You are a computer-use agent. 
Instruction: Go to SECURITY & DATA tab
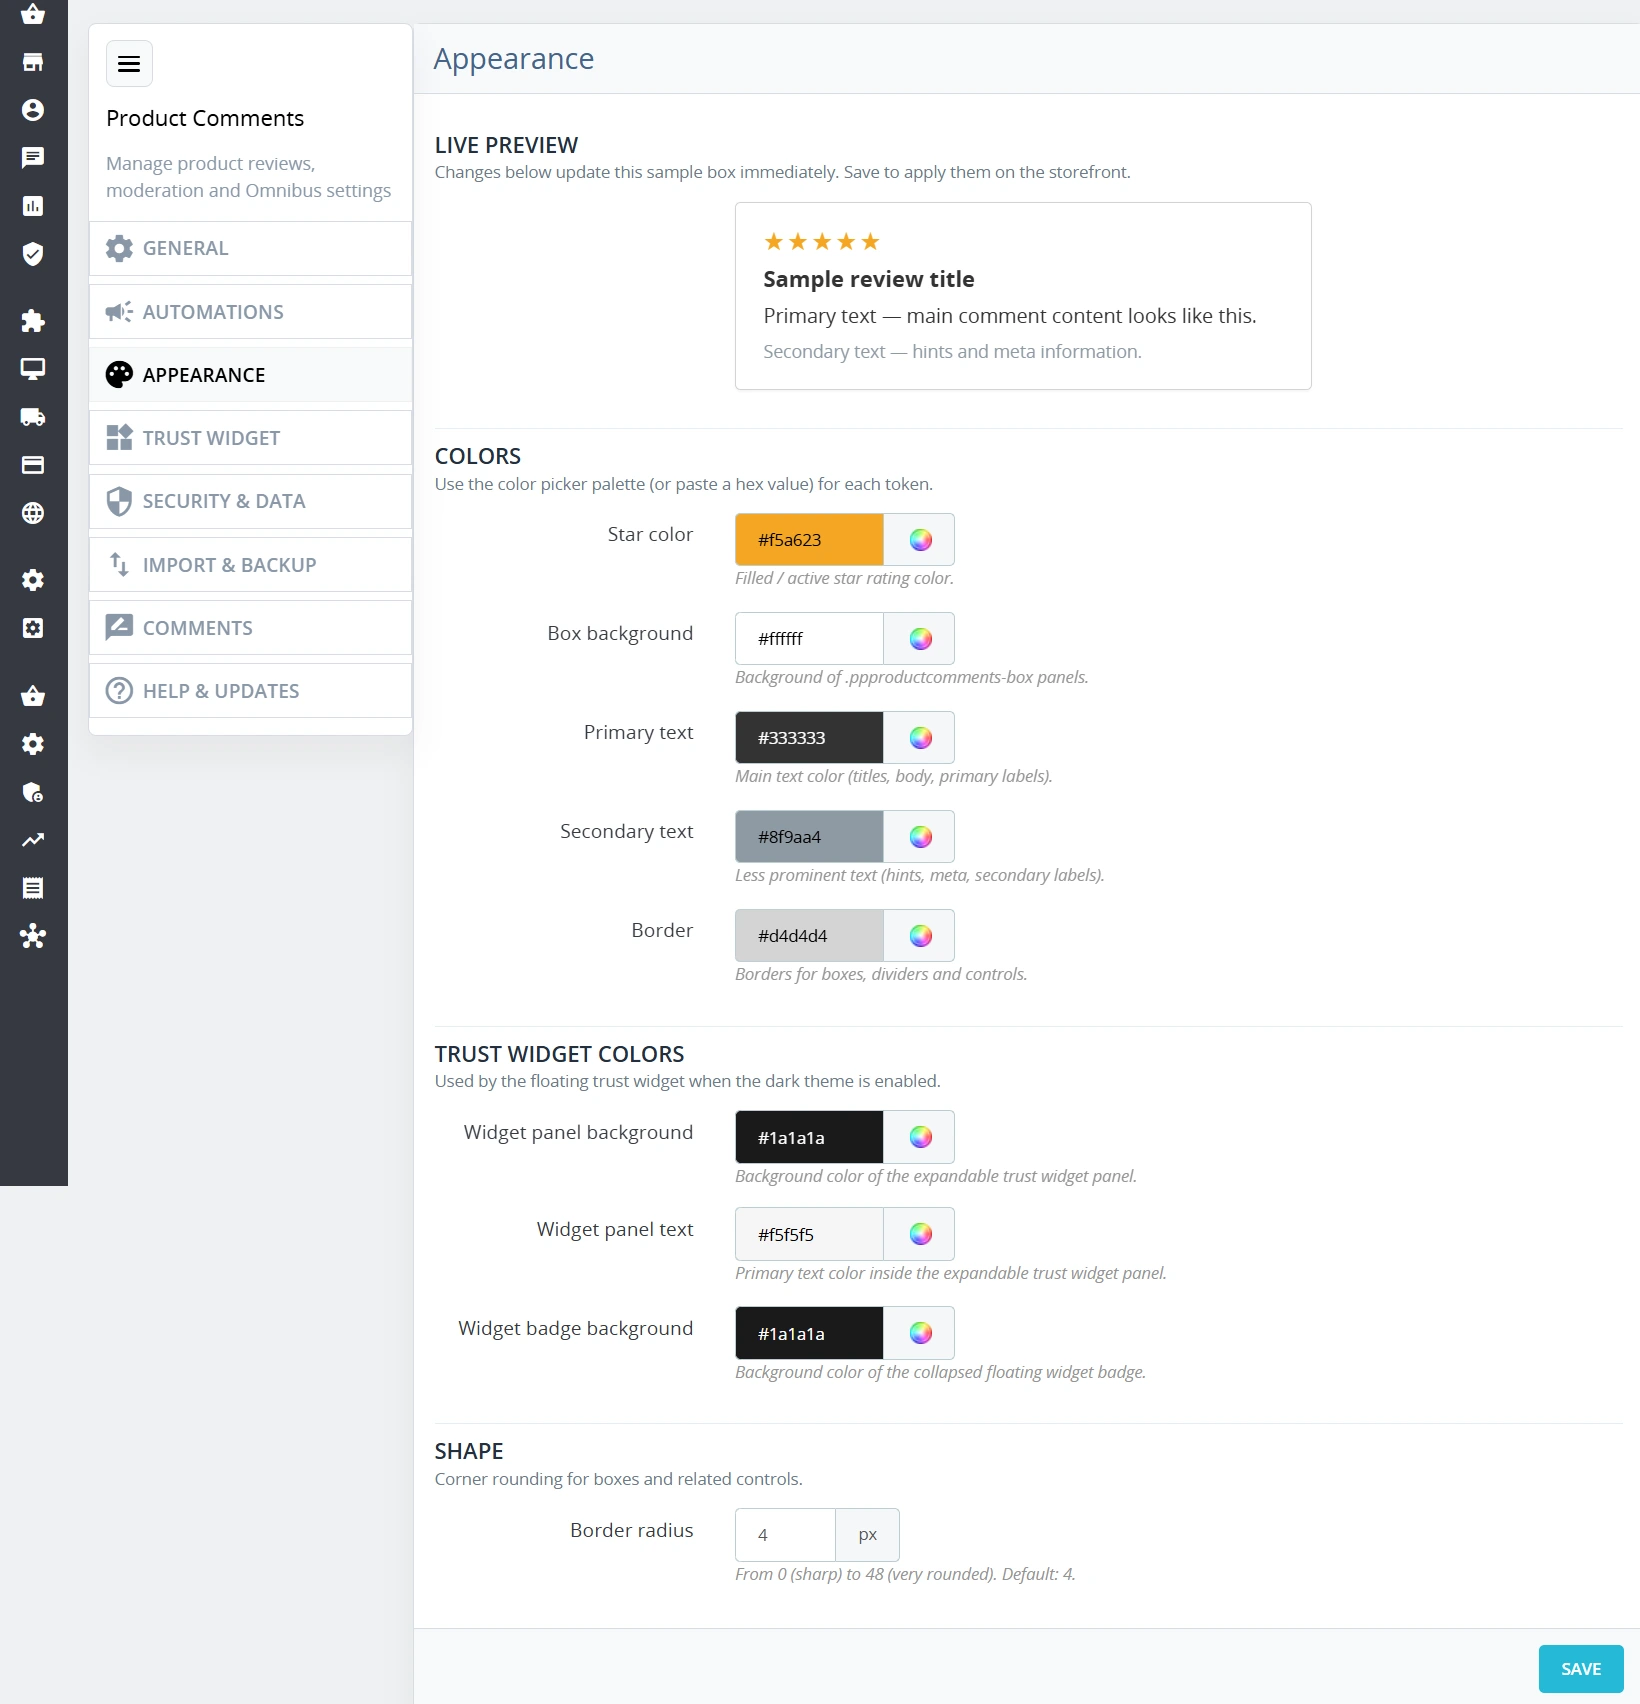tap(250, 501)
